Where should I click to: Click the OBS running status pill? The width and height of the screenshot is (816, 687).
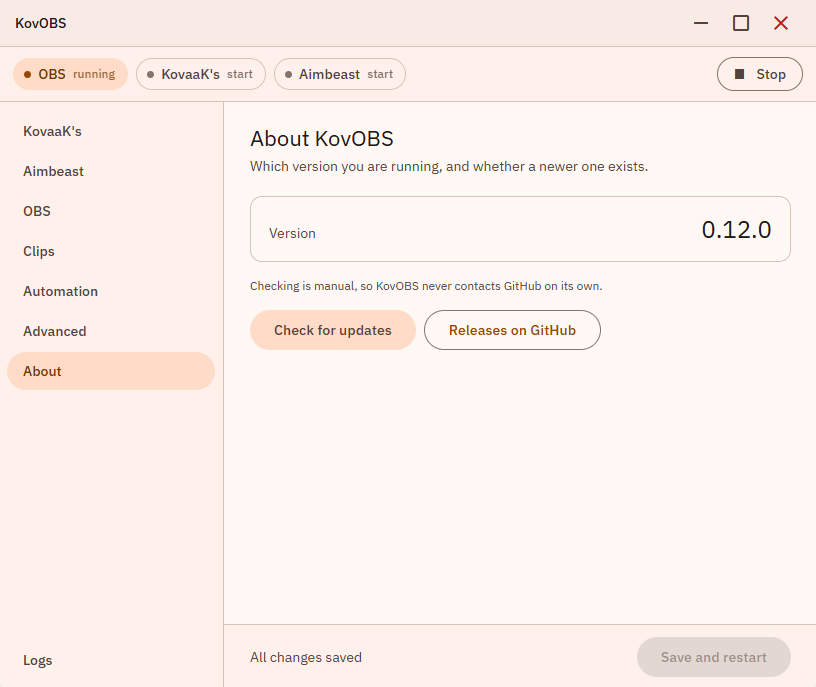coord(70,74)
